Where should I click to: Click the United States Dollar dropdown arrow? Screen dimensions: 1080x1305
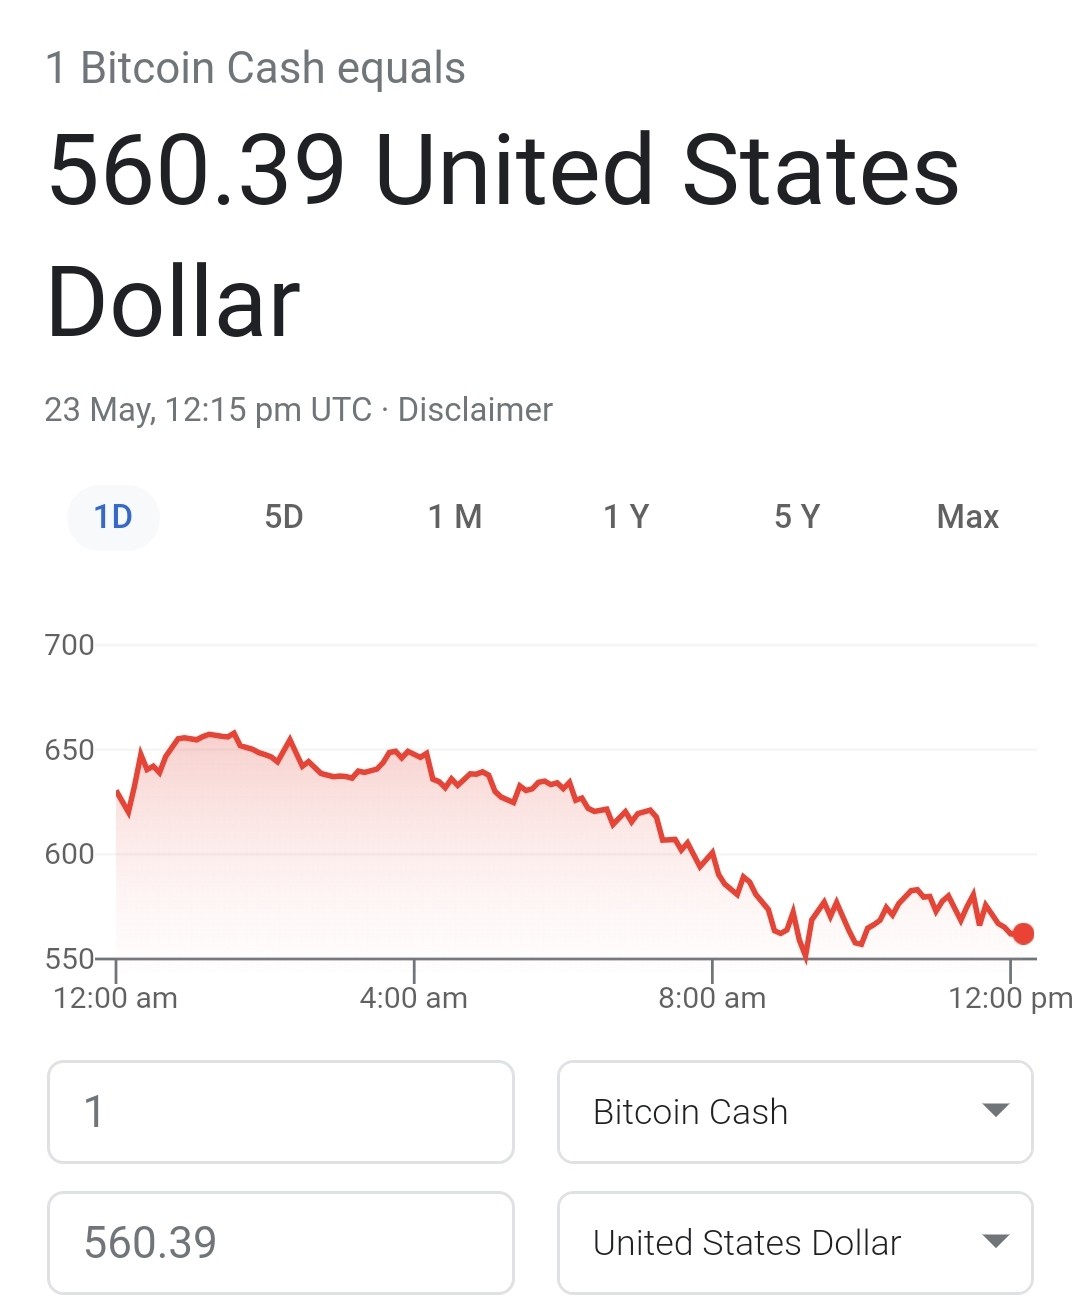995,1241
